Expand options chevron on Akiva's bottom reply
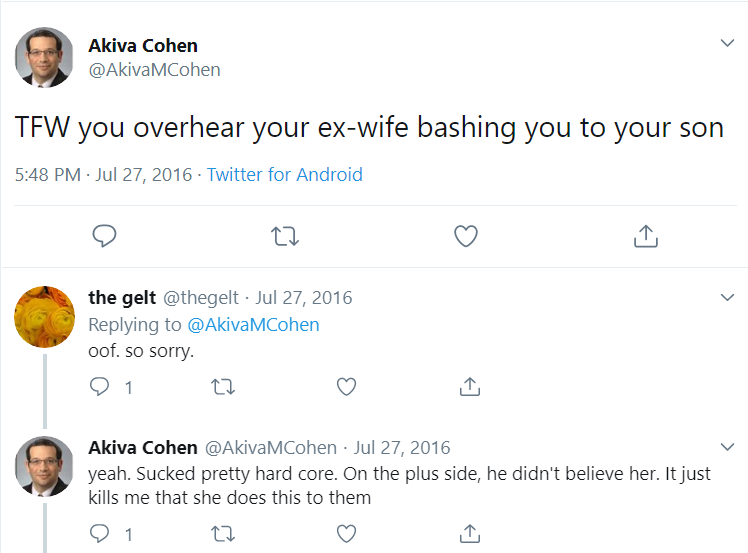This screenshot has height=553, width=748. [727, 447]
